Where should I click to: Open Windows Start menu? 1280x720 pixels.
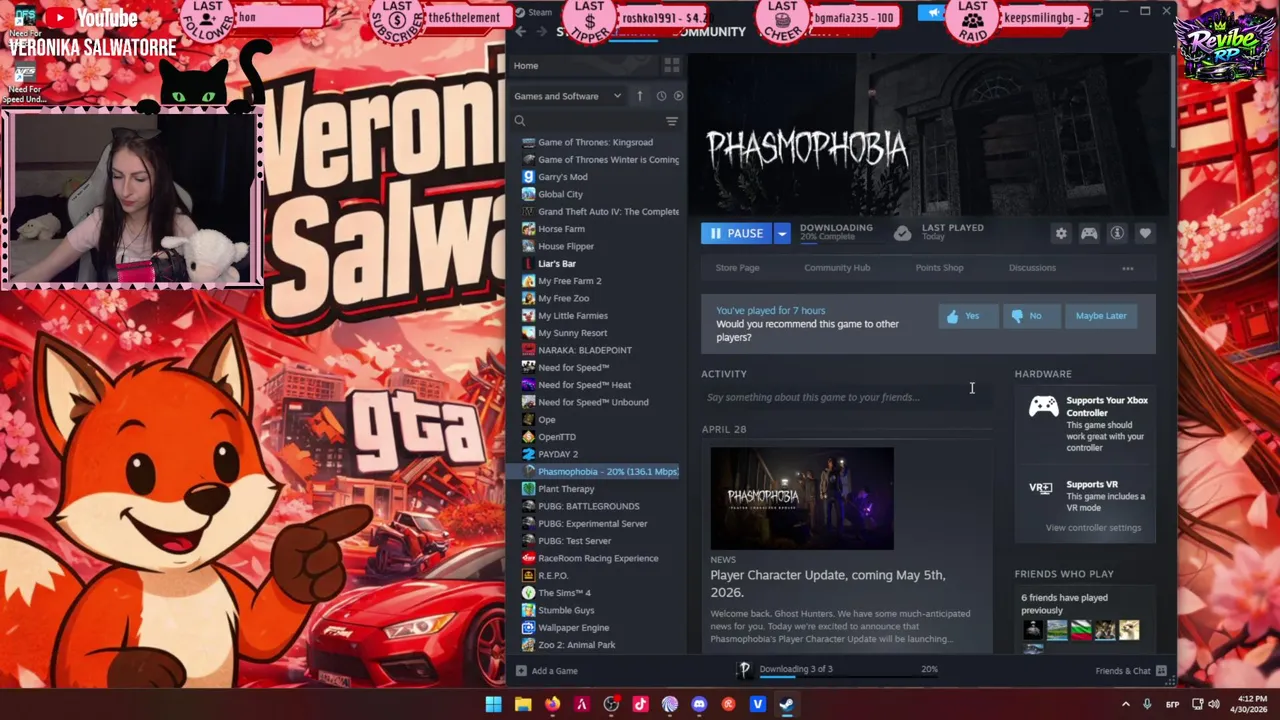(493, 704)
